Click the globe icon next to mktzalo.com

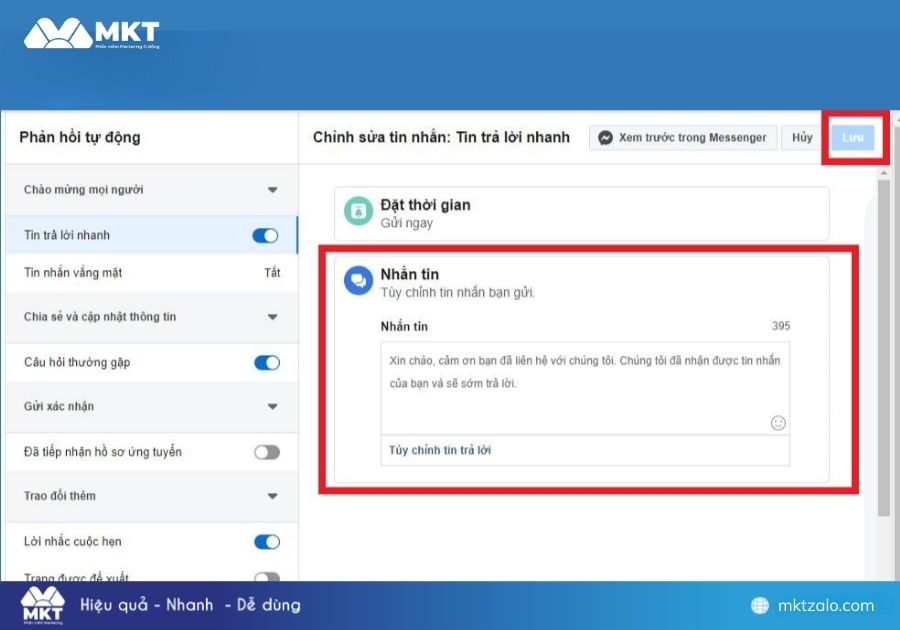761,606
